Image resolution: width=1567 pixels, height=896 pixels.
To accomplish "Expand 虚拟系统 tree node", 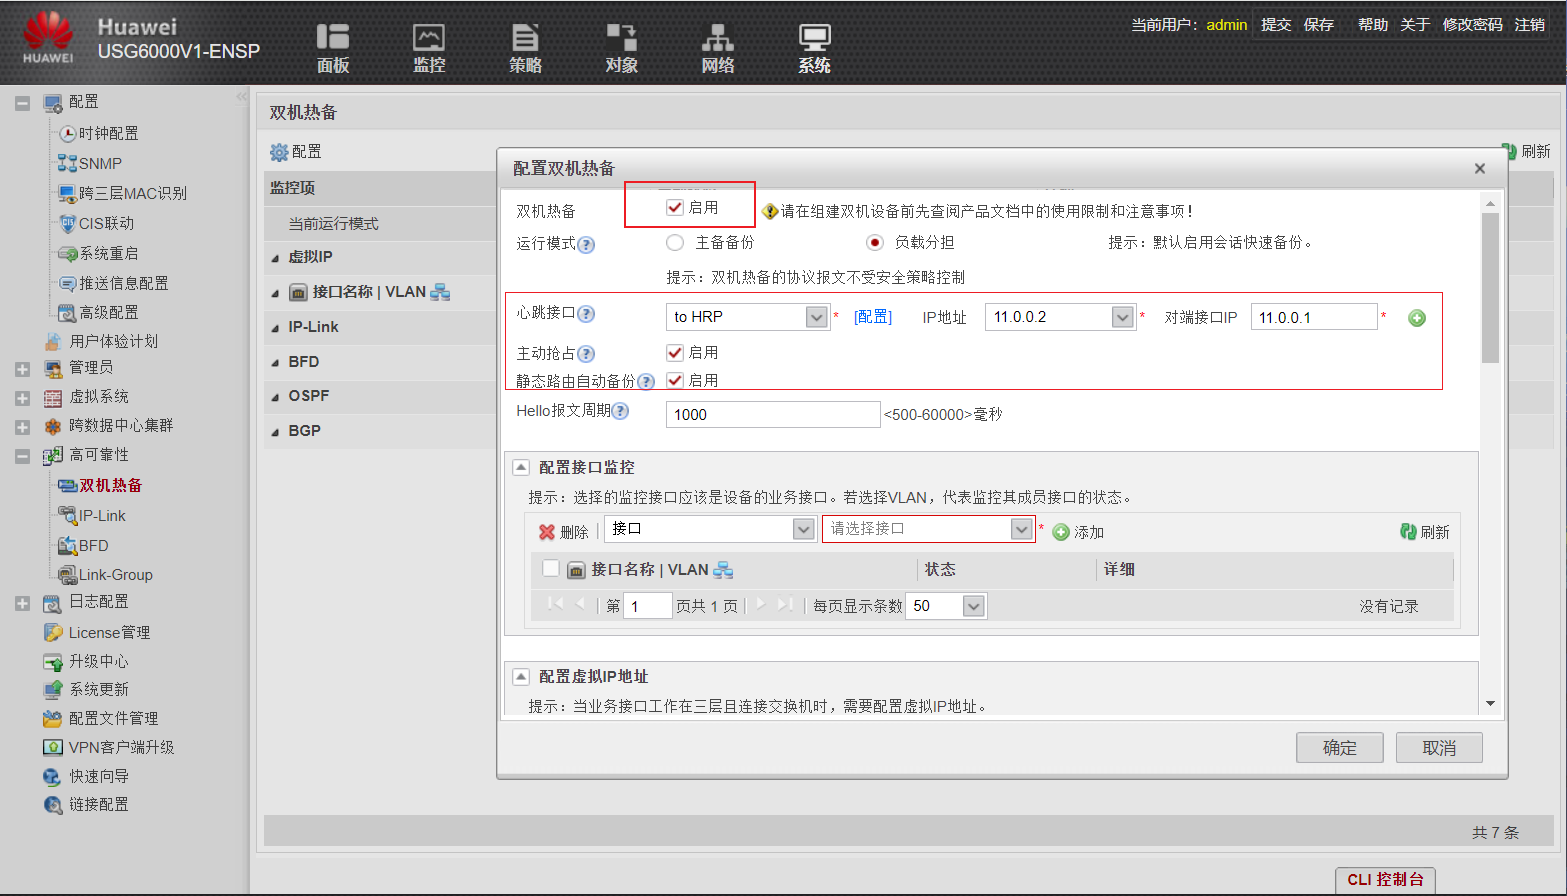I will point(22,398).
